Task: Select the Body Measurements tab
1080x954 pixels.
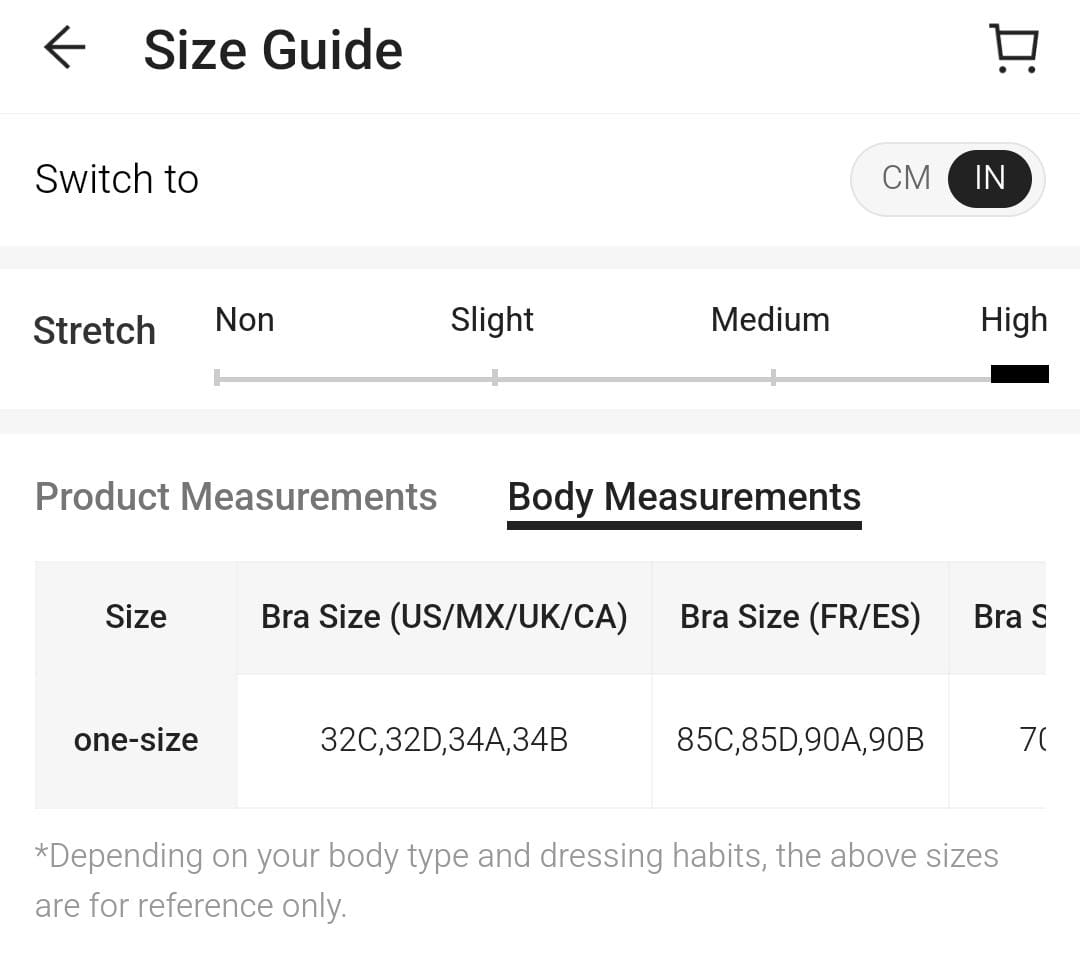Action: tap(684, 497)
